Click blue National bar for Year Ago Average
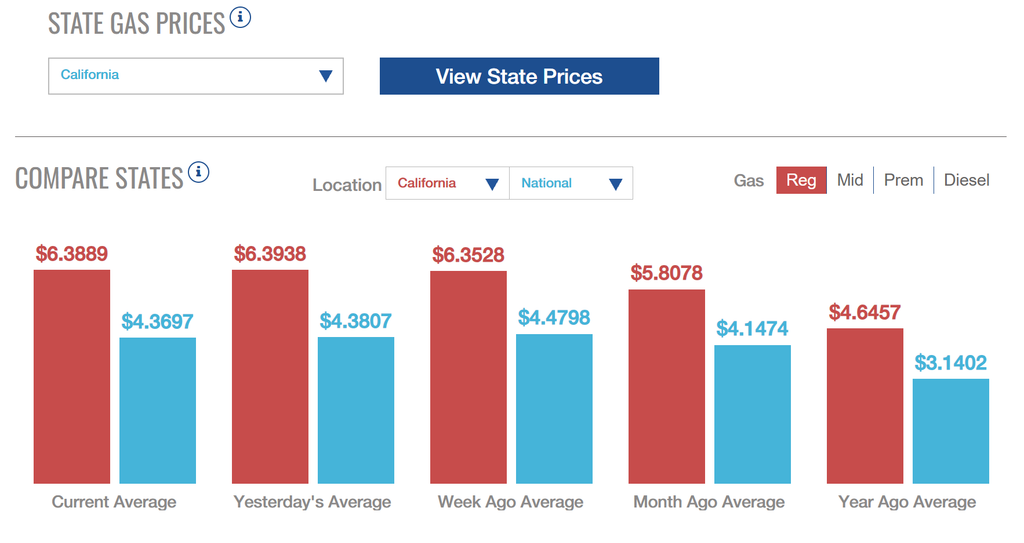This screenshot has height=543, width=1024. (951, 431)
